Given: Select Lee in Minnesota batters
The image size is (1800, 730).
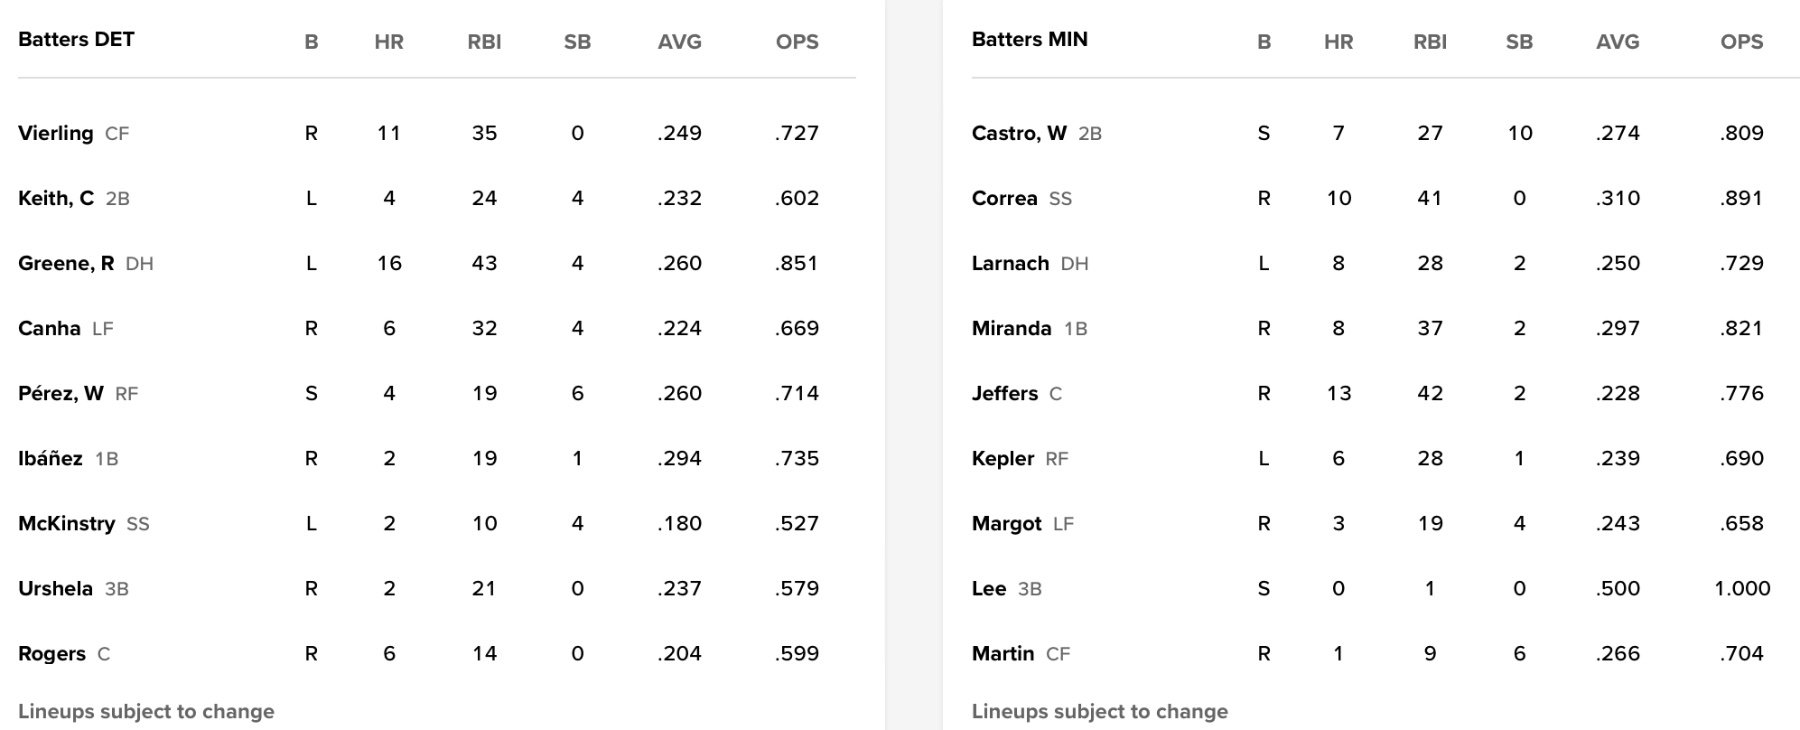Looking at the screenshot, I should [x=988, y=588].
